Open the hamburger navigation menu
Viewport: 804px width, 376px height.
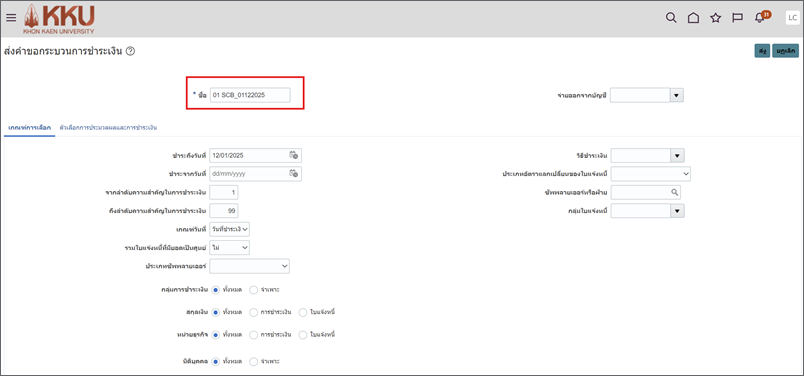(x=11, y=18)
